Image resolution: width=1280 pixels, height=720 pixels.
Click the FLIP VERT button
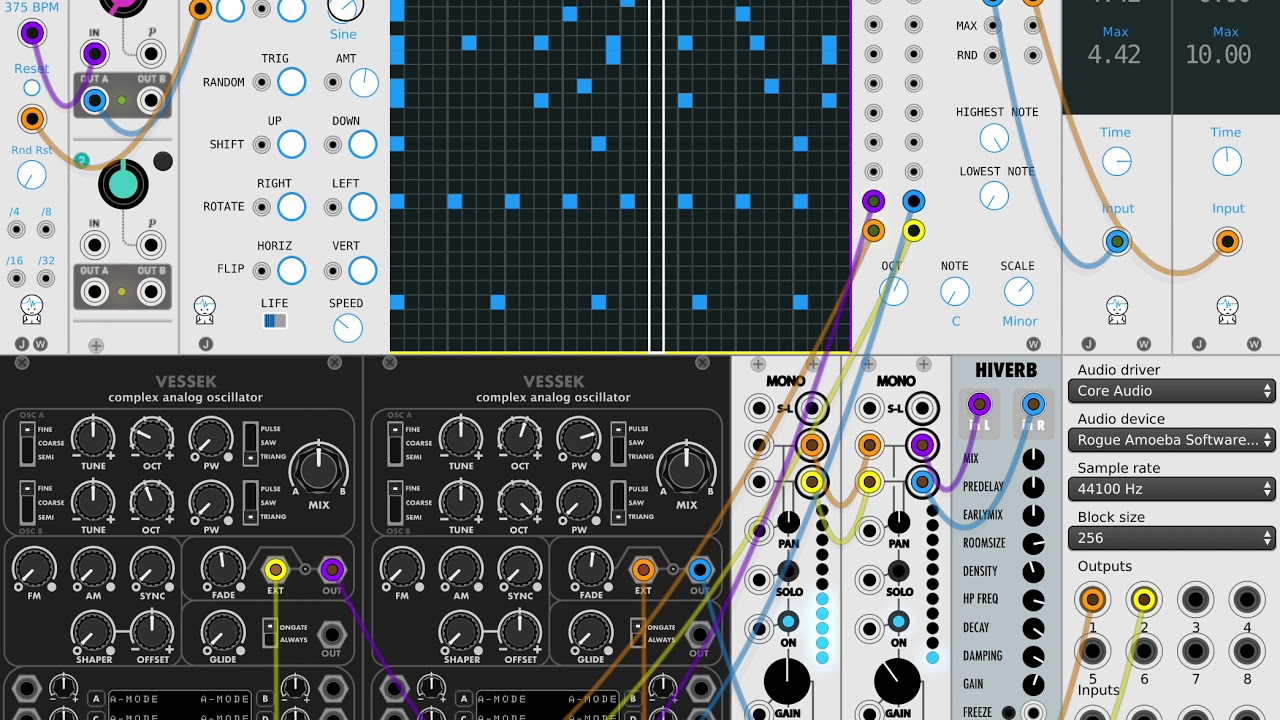[x=362, y=270]
